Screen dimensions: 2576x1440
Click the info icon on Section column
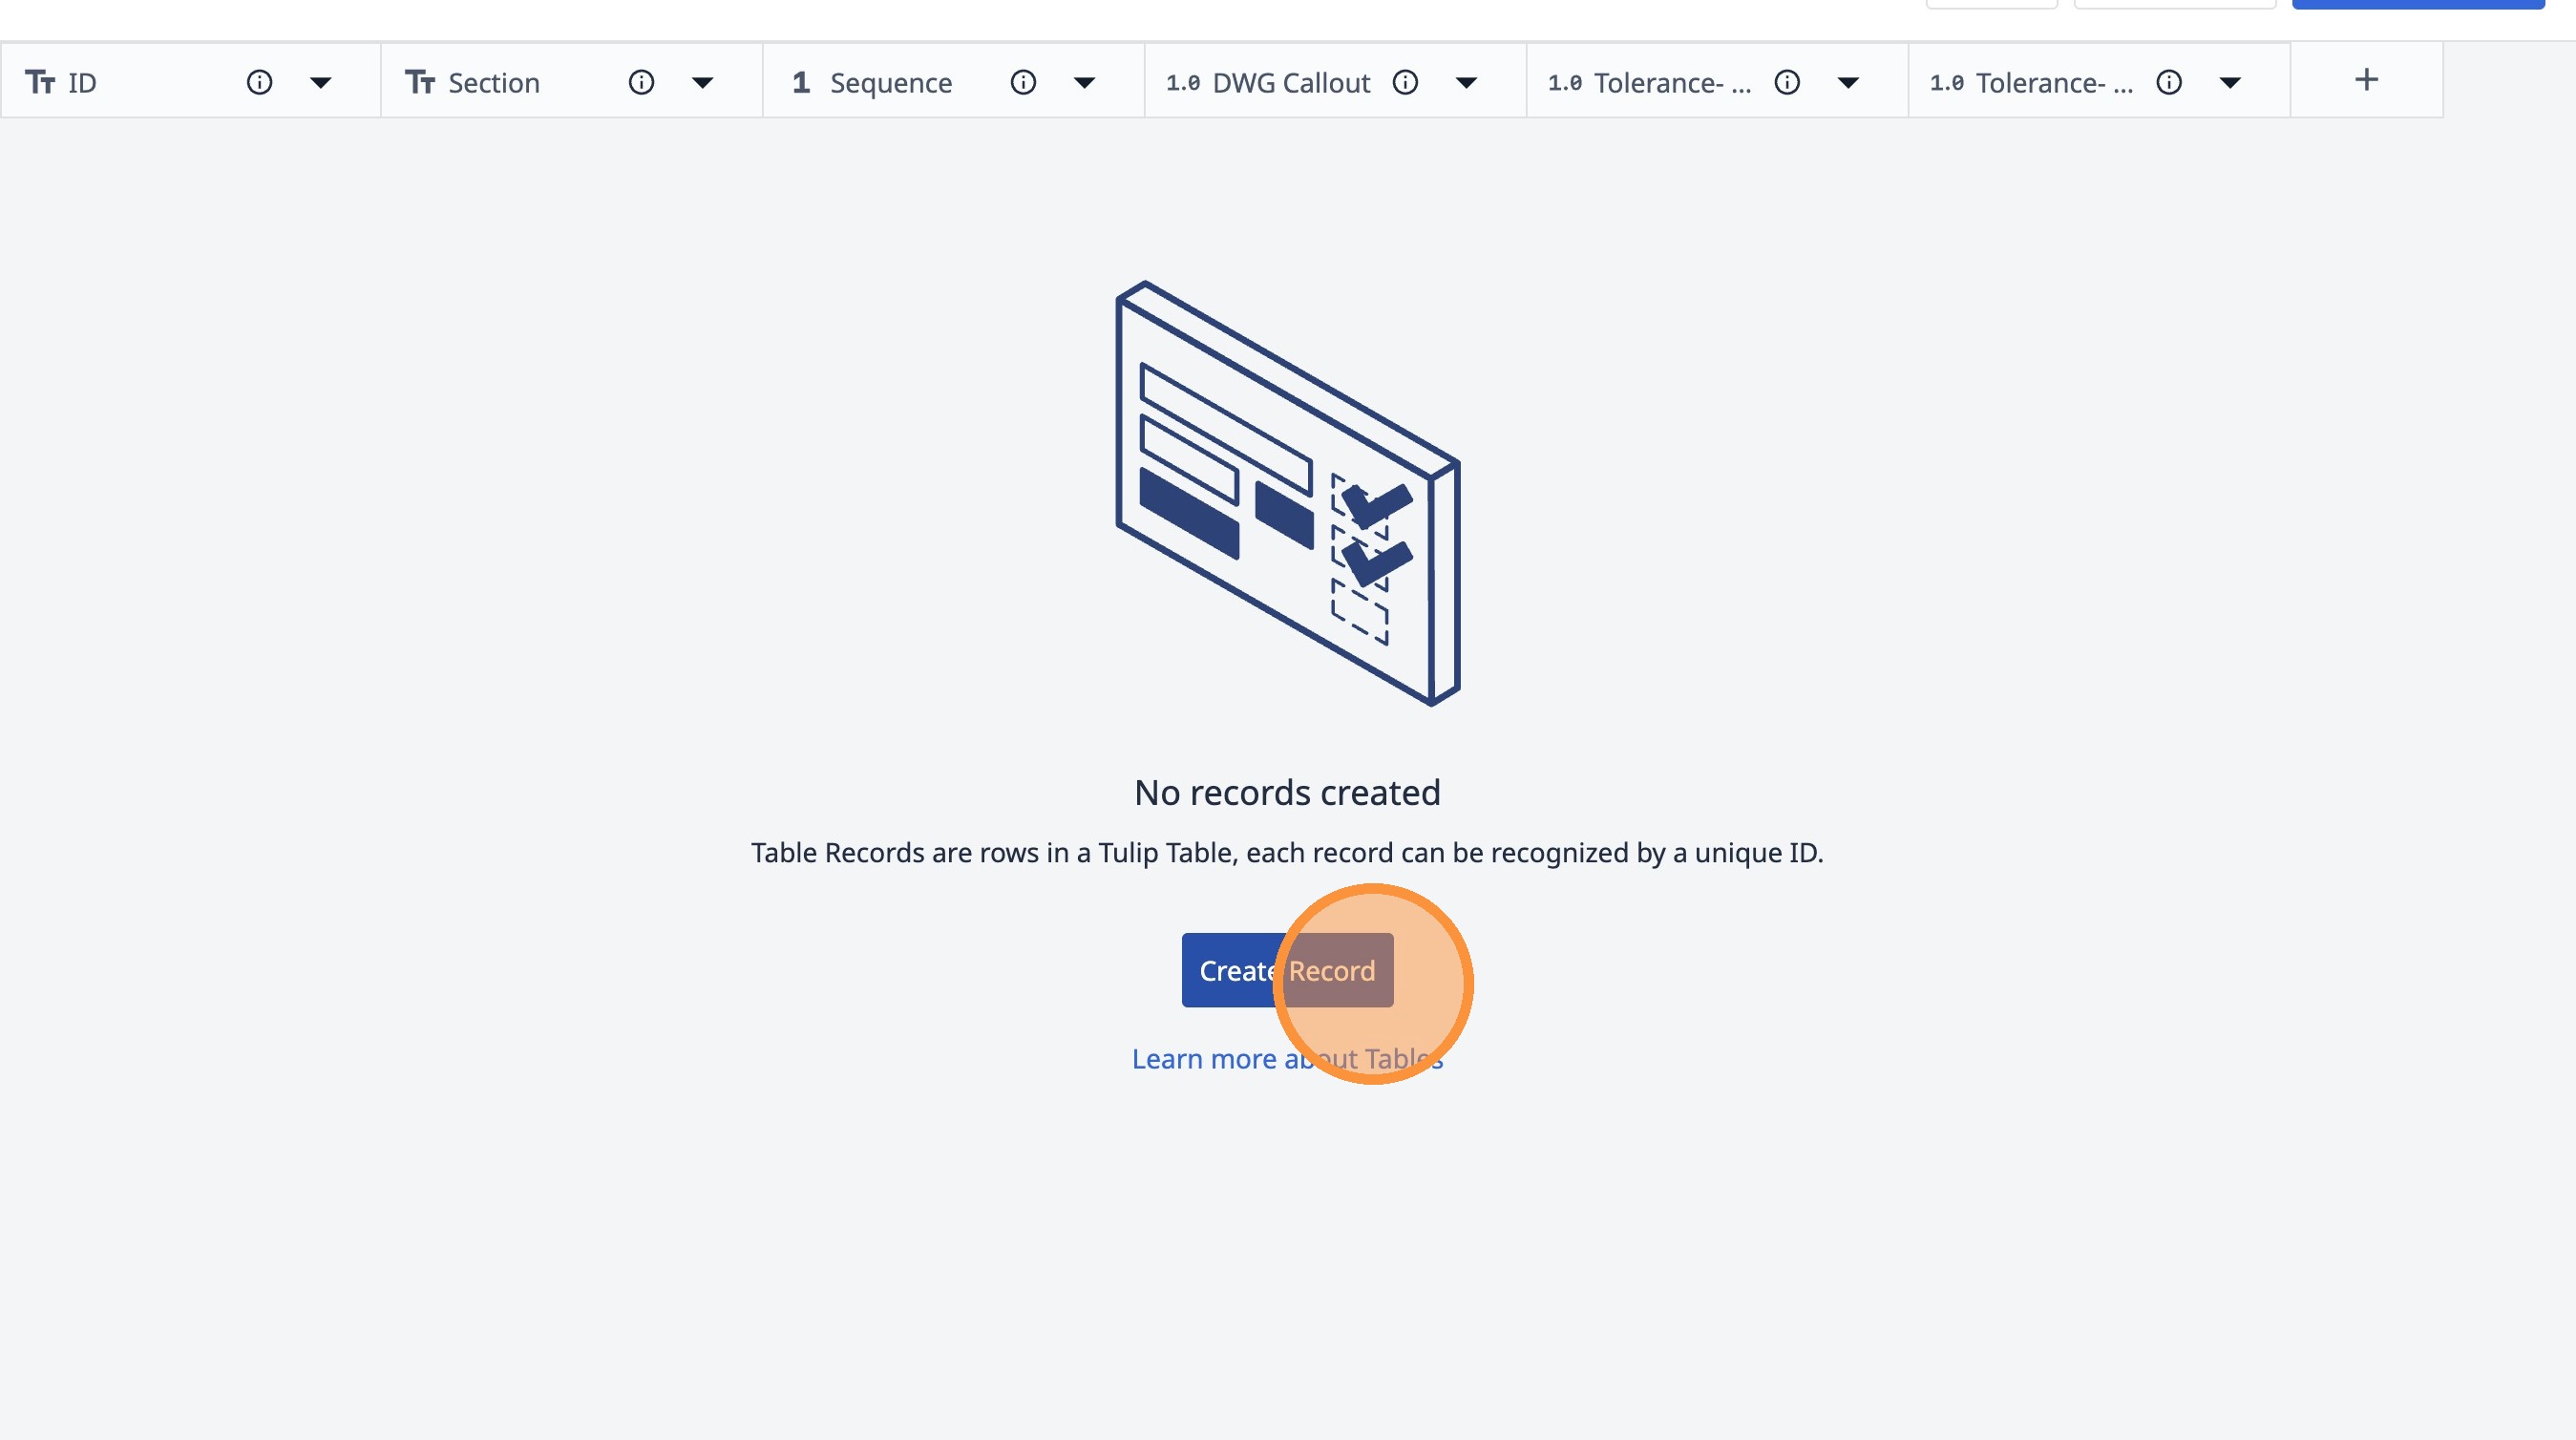tap(641, 82)
